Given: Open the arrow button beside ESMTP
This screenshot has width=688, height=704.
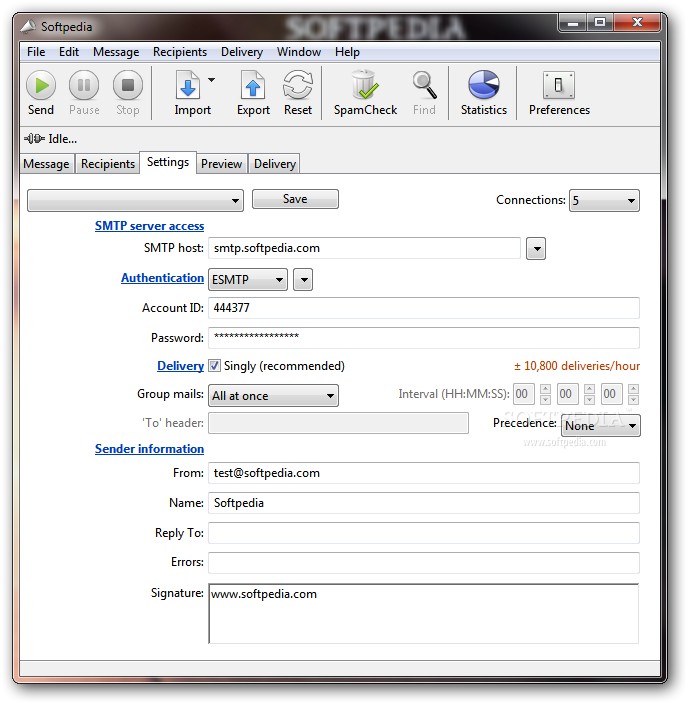Looking at the screenshot, I should [x=303, y=280].
